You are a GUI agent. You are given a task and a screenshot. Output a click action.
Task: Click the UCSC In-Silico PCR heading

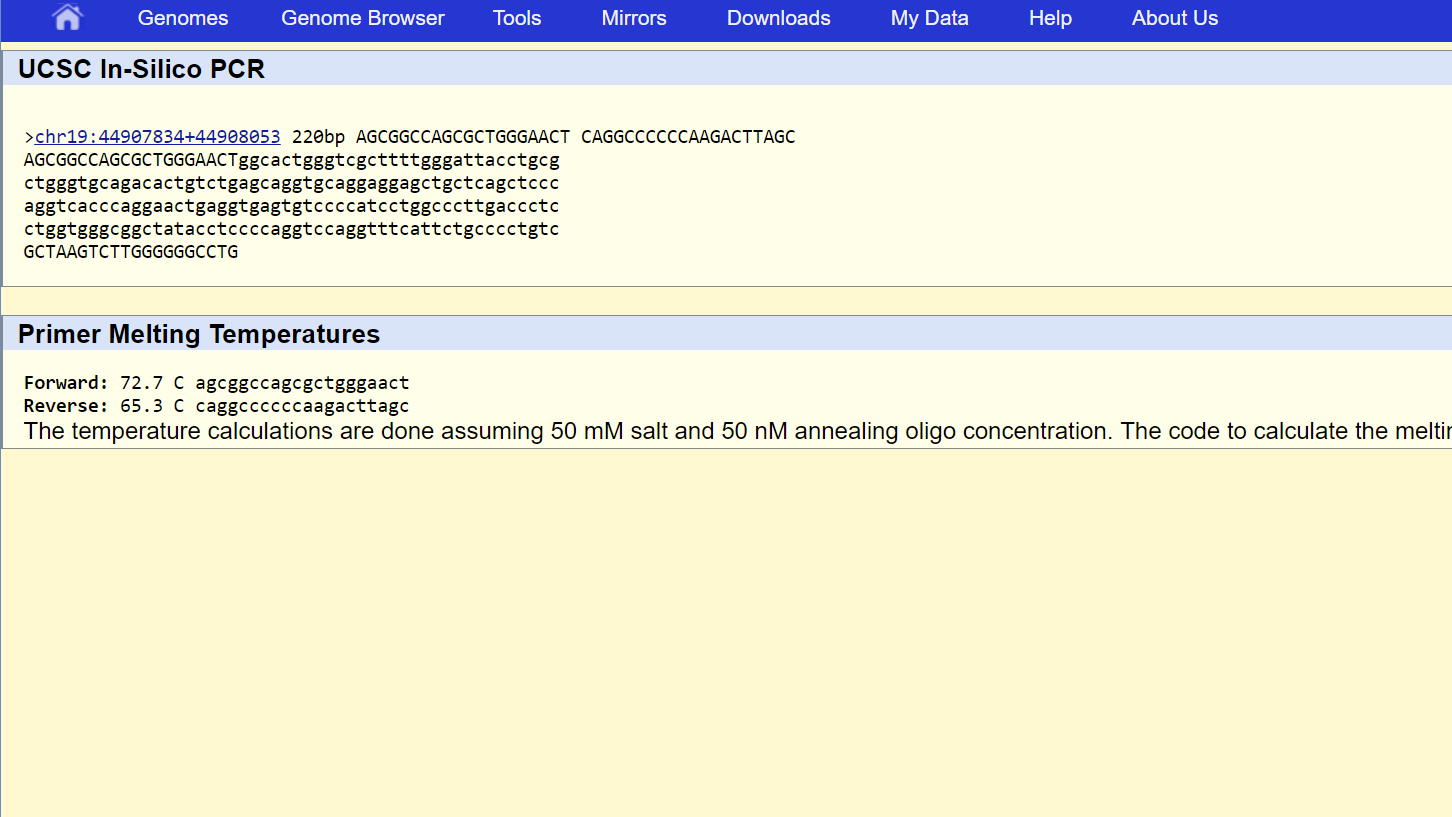tap(141, 69)
